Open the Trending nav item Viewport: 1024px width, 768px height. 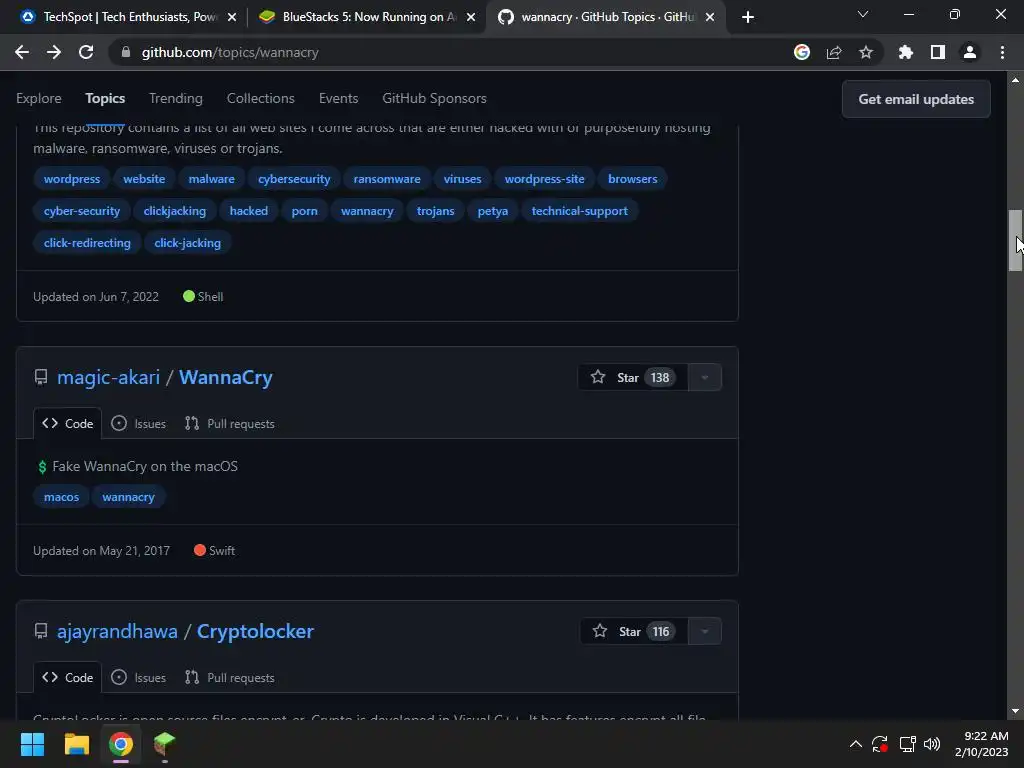(176, 98)
